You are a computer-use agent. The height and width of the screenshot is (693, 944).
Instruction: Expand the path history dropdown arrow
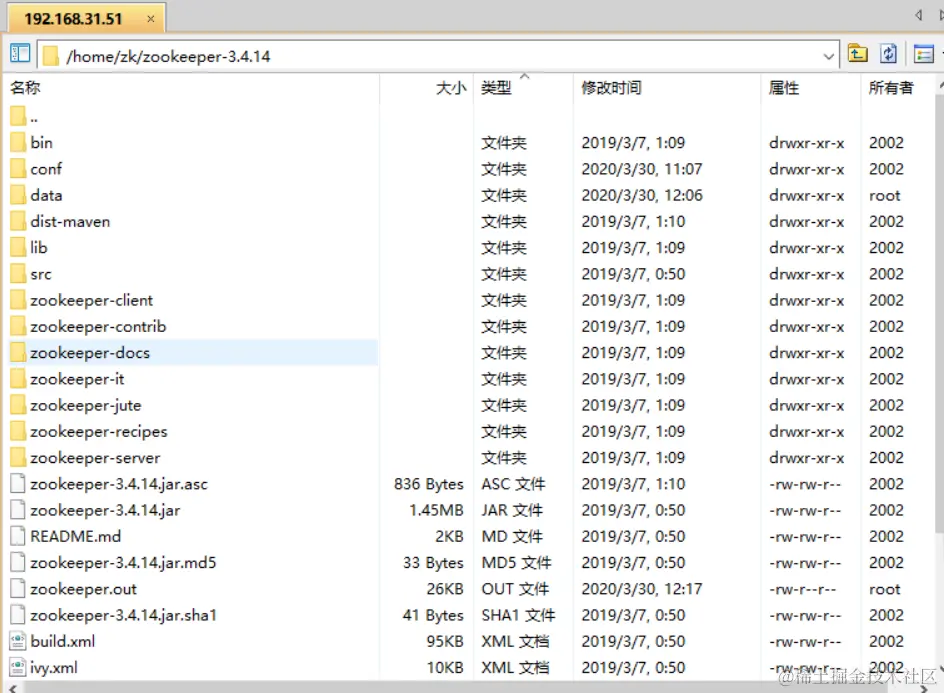pyautogui.click(x=828, y=57)
